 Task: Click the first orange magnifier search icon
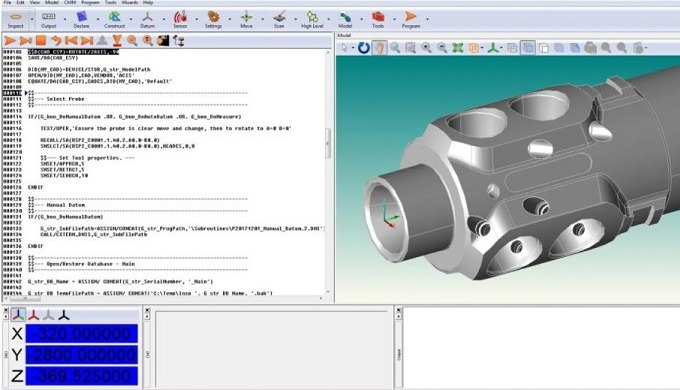point(132,41)
